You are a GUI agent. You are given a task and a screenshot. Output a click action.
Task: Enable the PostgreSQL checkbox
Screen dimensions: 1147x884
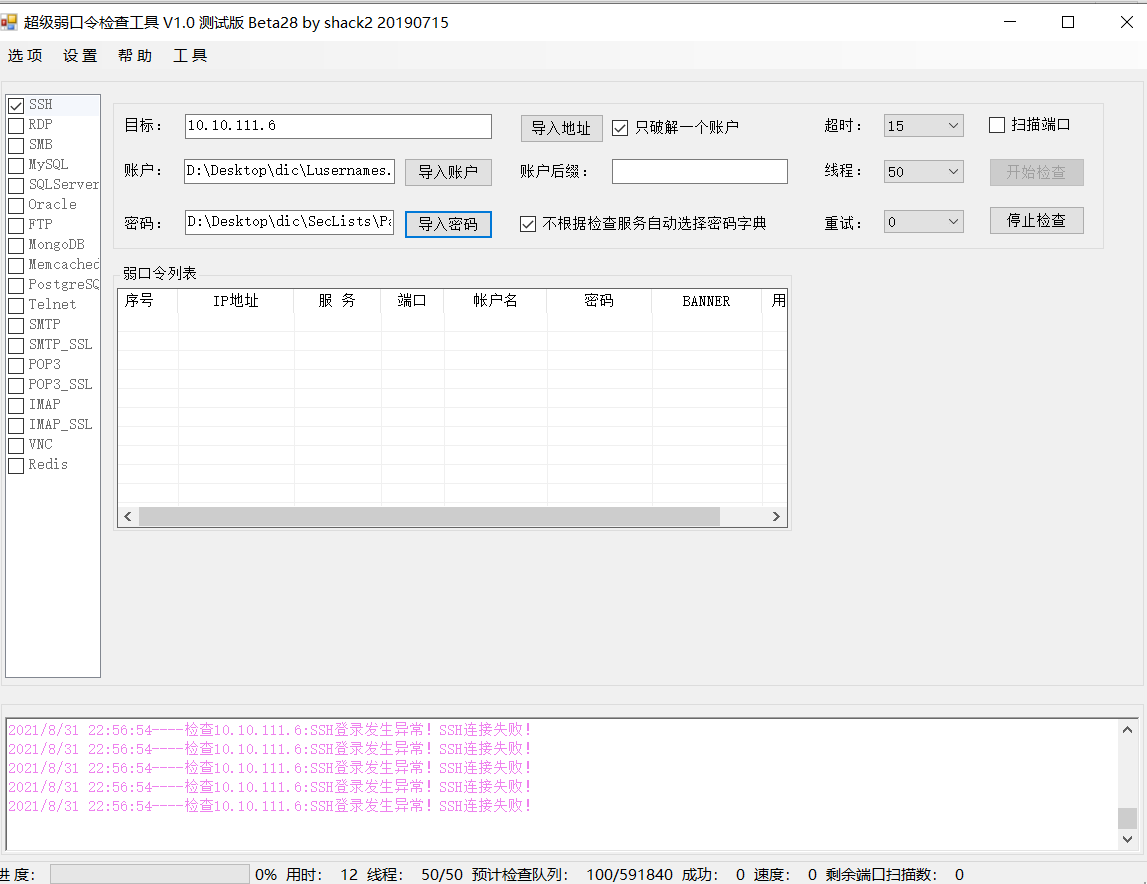tap(16, 285)
